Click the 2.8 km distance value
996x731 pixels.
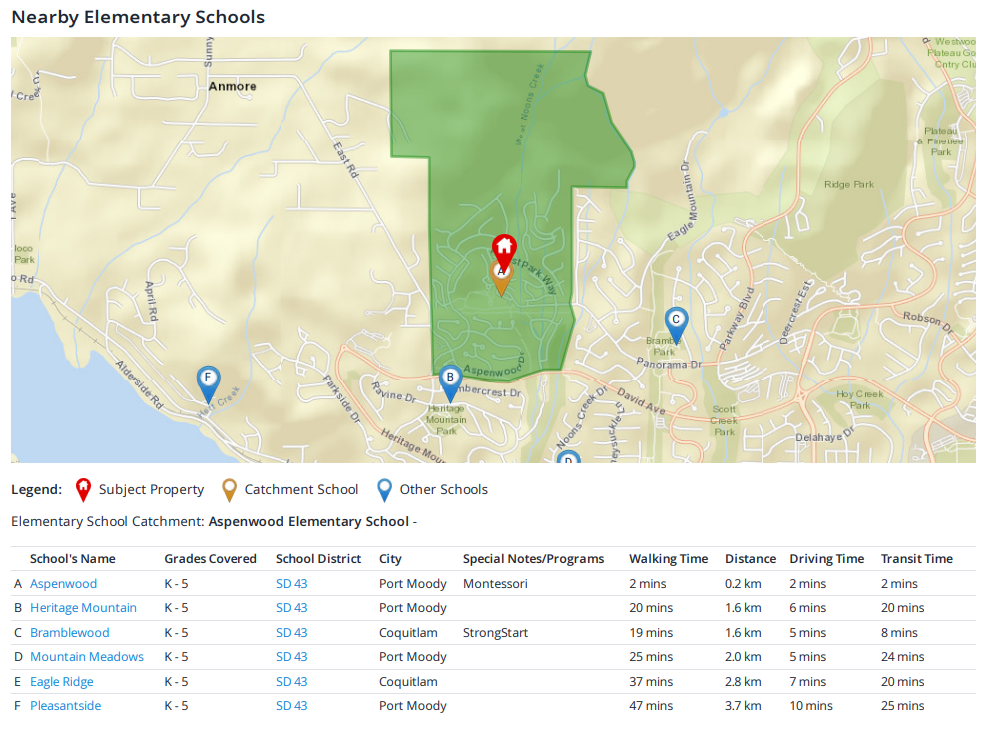click(743, 681)
